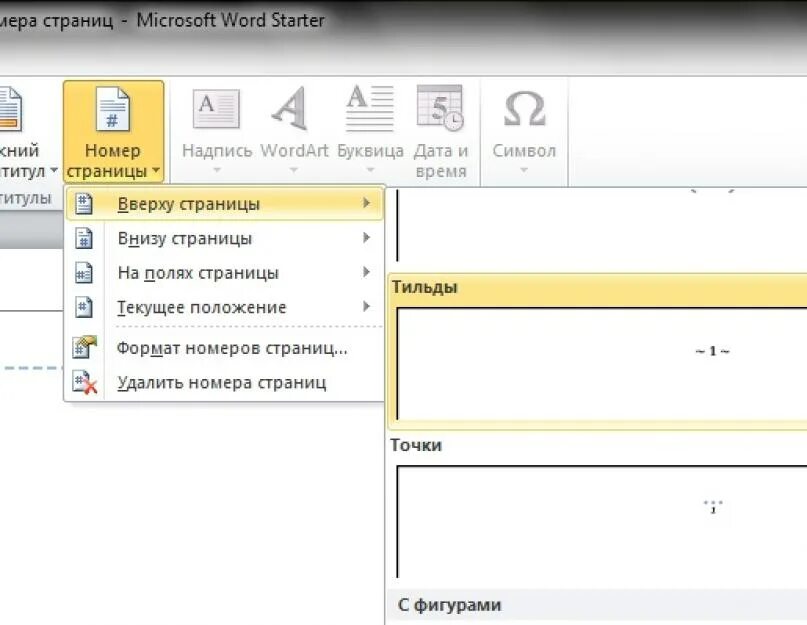This screenshot has height=625, width=807.
Task: Open the Надпись dropdown arrow
Action: [217, 169]
